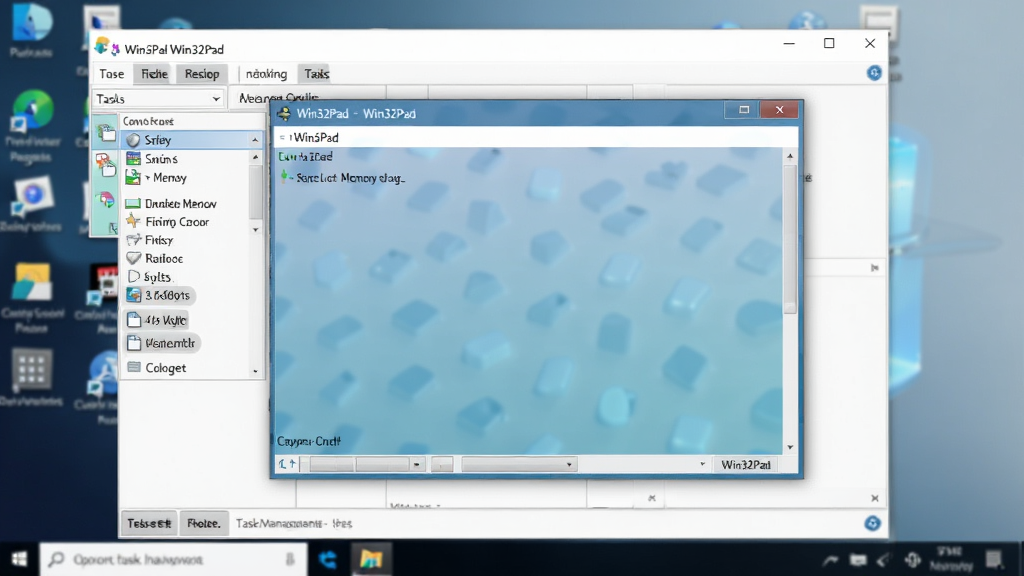
Task: Expand the Memoy tree item
Action: click(148, 178)
